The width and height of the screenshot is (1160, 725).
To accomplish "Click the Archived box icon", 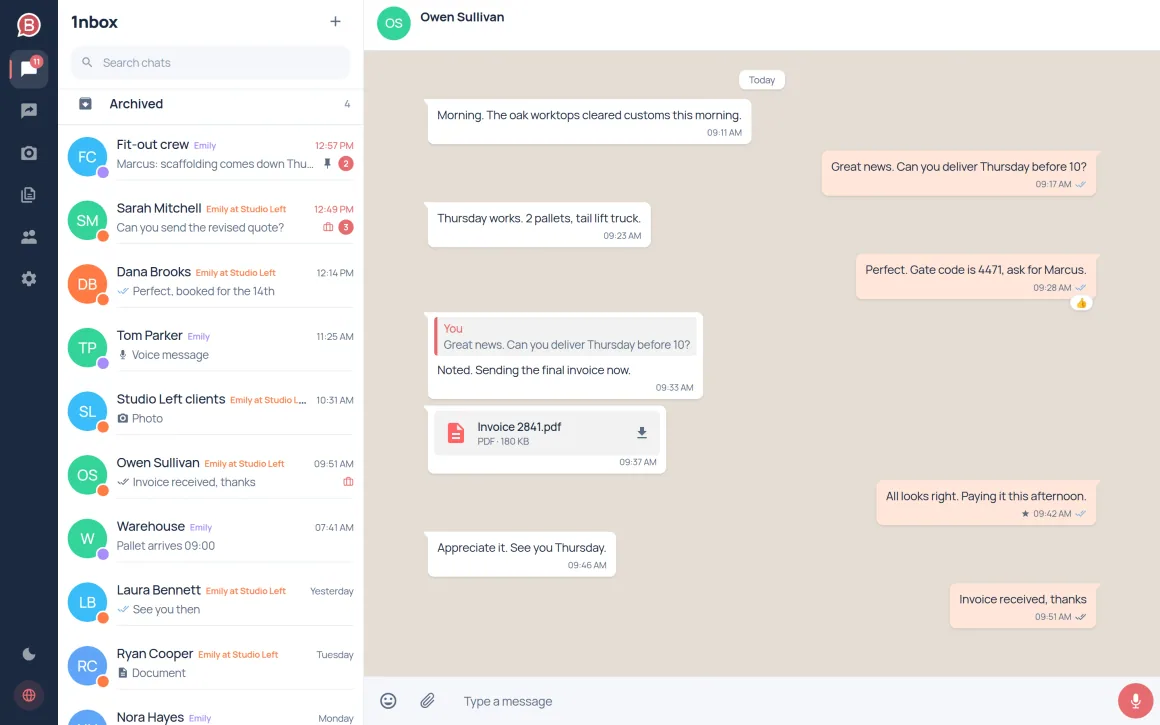I will pyautogui.click(x=86, y=104).
